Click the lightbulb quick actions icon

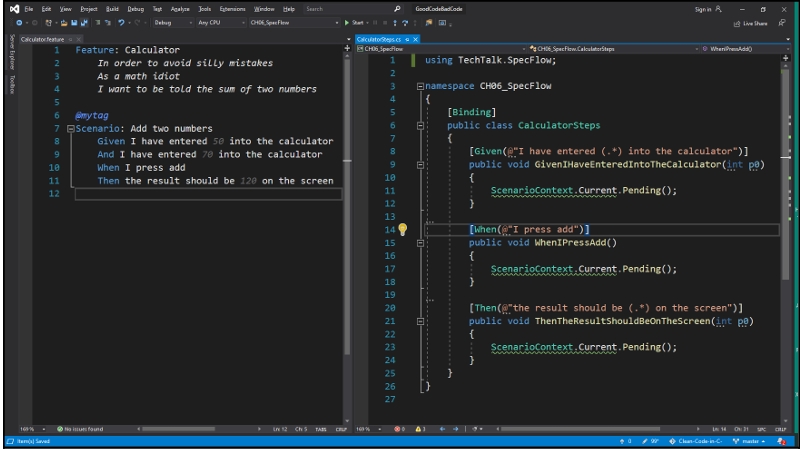point(403,229)
